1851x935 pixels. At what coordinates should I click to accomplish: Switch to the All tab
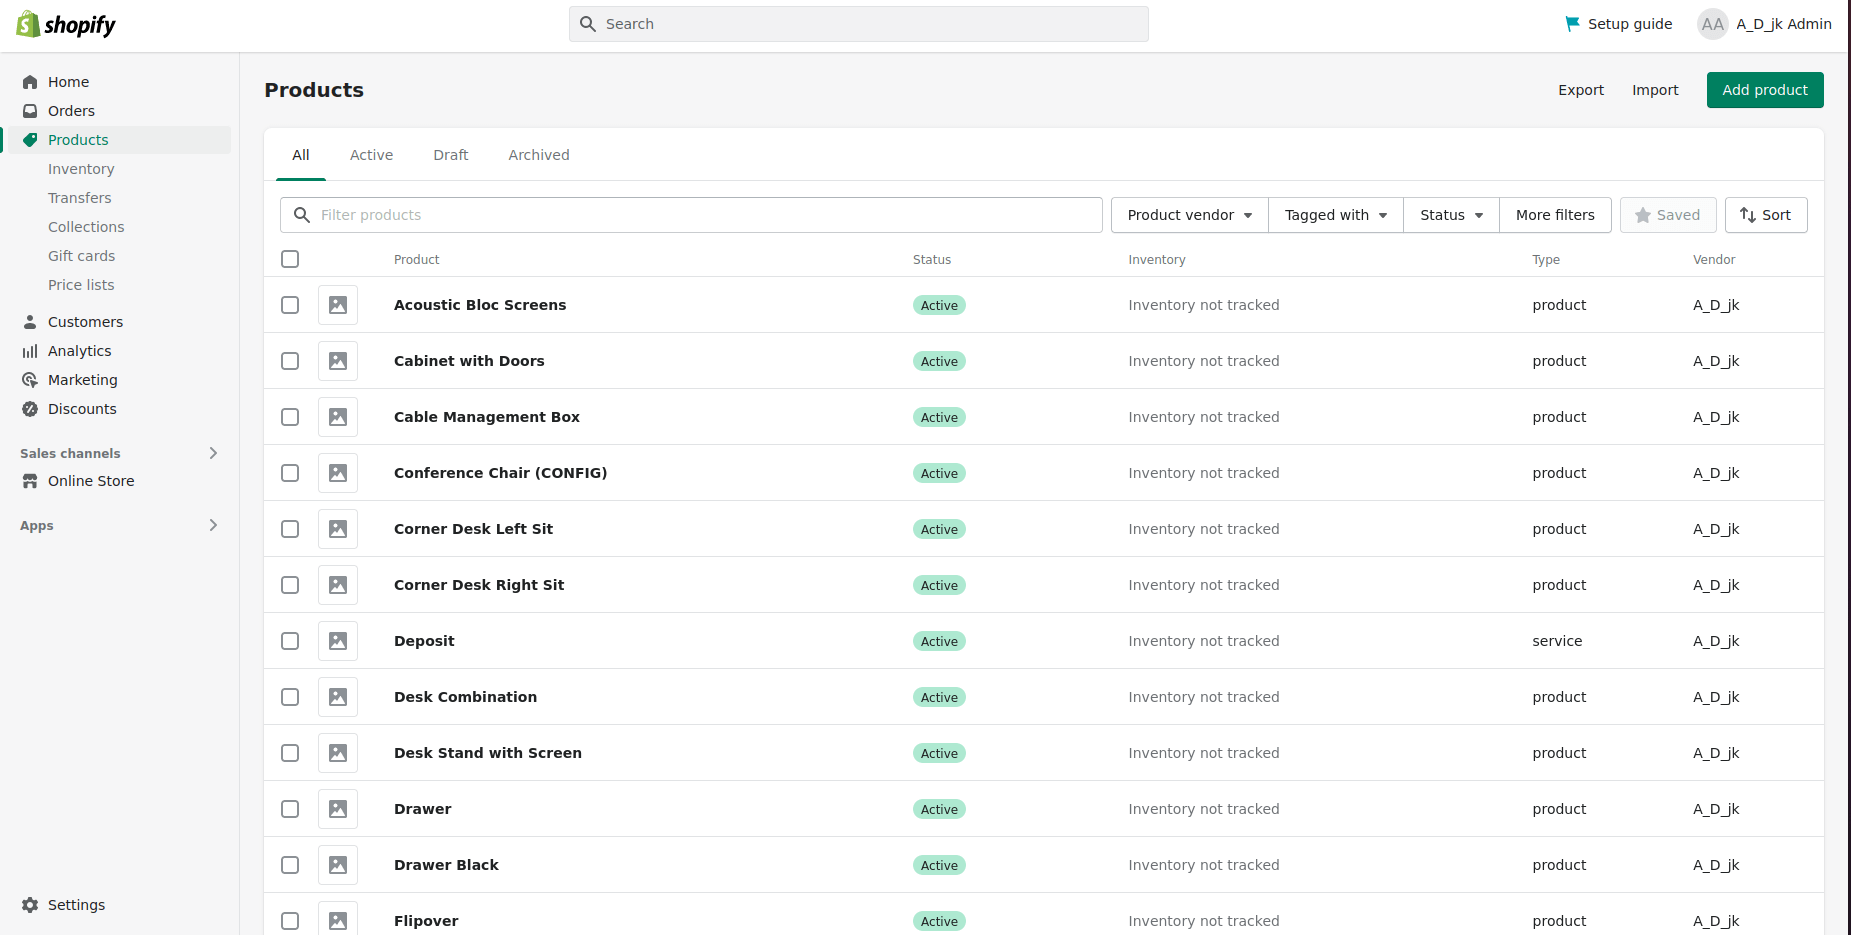(x=301, y=155)
